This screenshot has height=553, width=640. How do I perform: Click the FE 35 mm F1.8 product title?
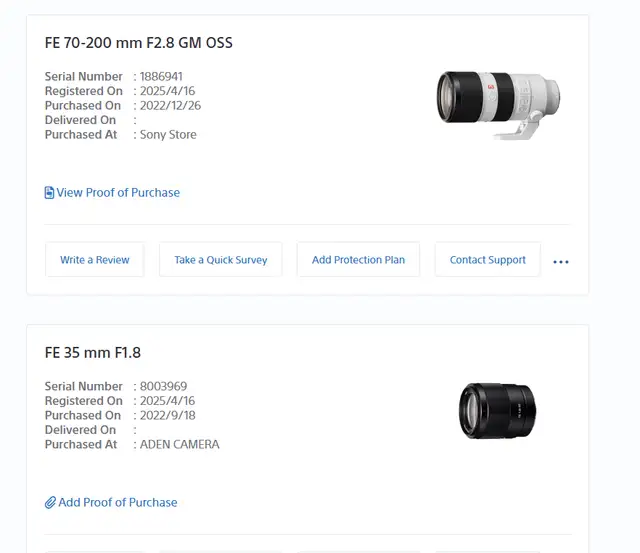point(93,353)
